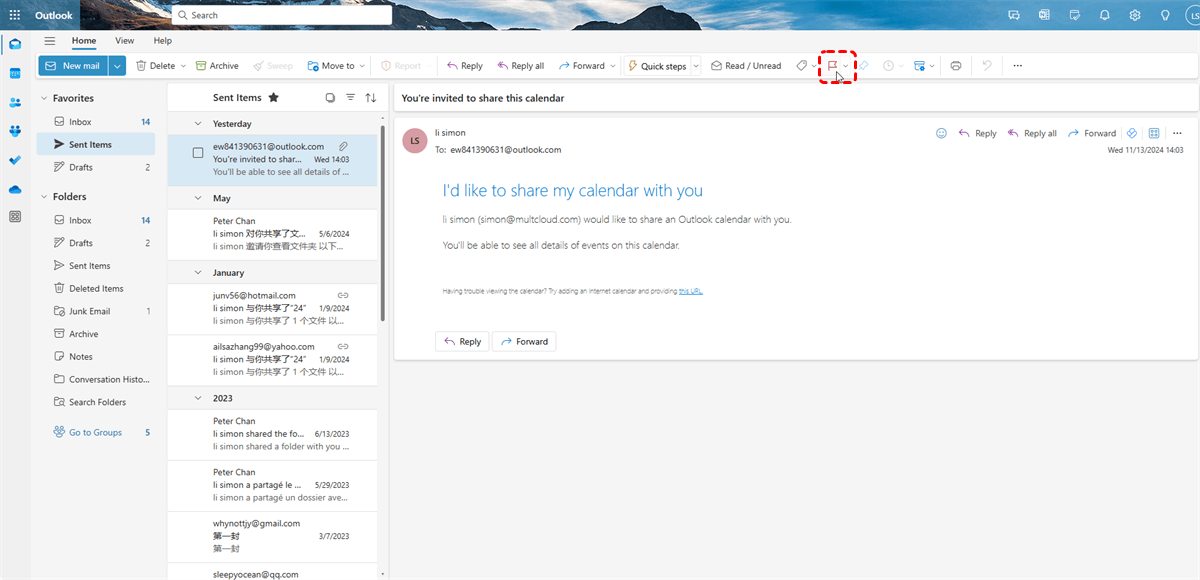Open the OneDrive cloud app

[15, 189]
